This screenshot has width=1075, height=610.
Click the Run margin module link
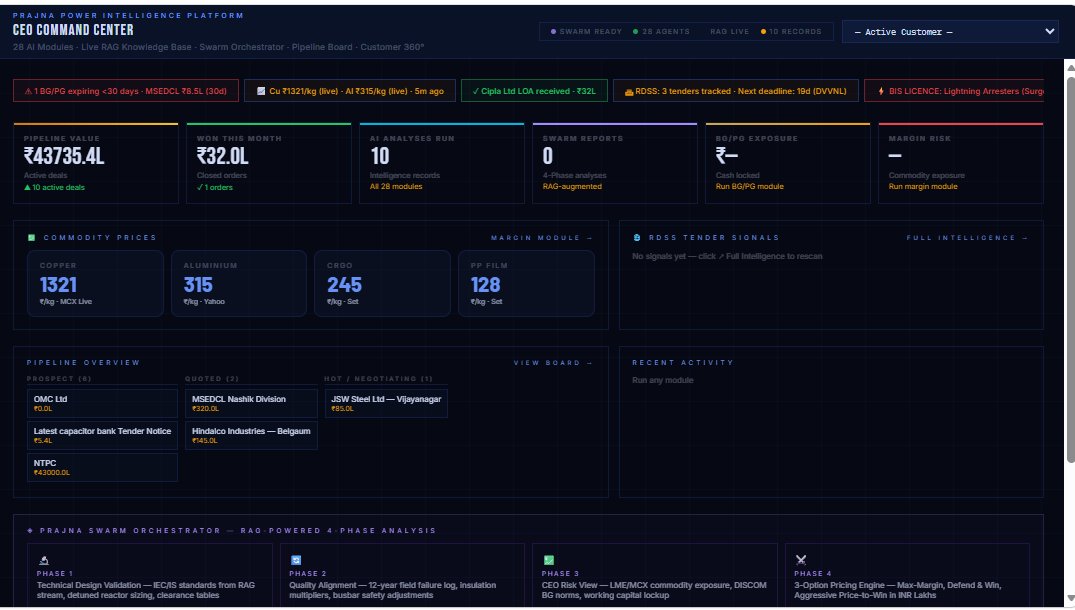pos(923,186)
